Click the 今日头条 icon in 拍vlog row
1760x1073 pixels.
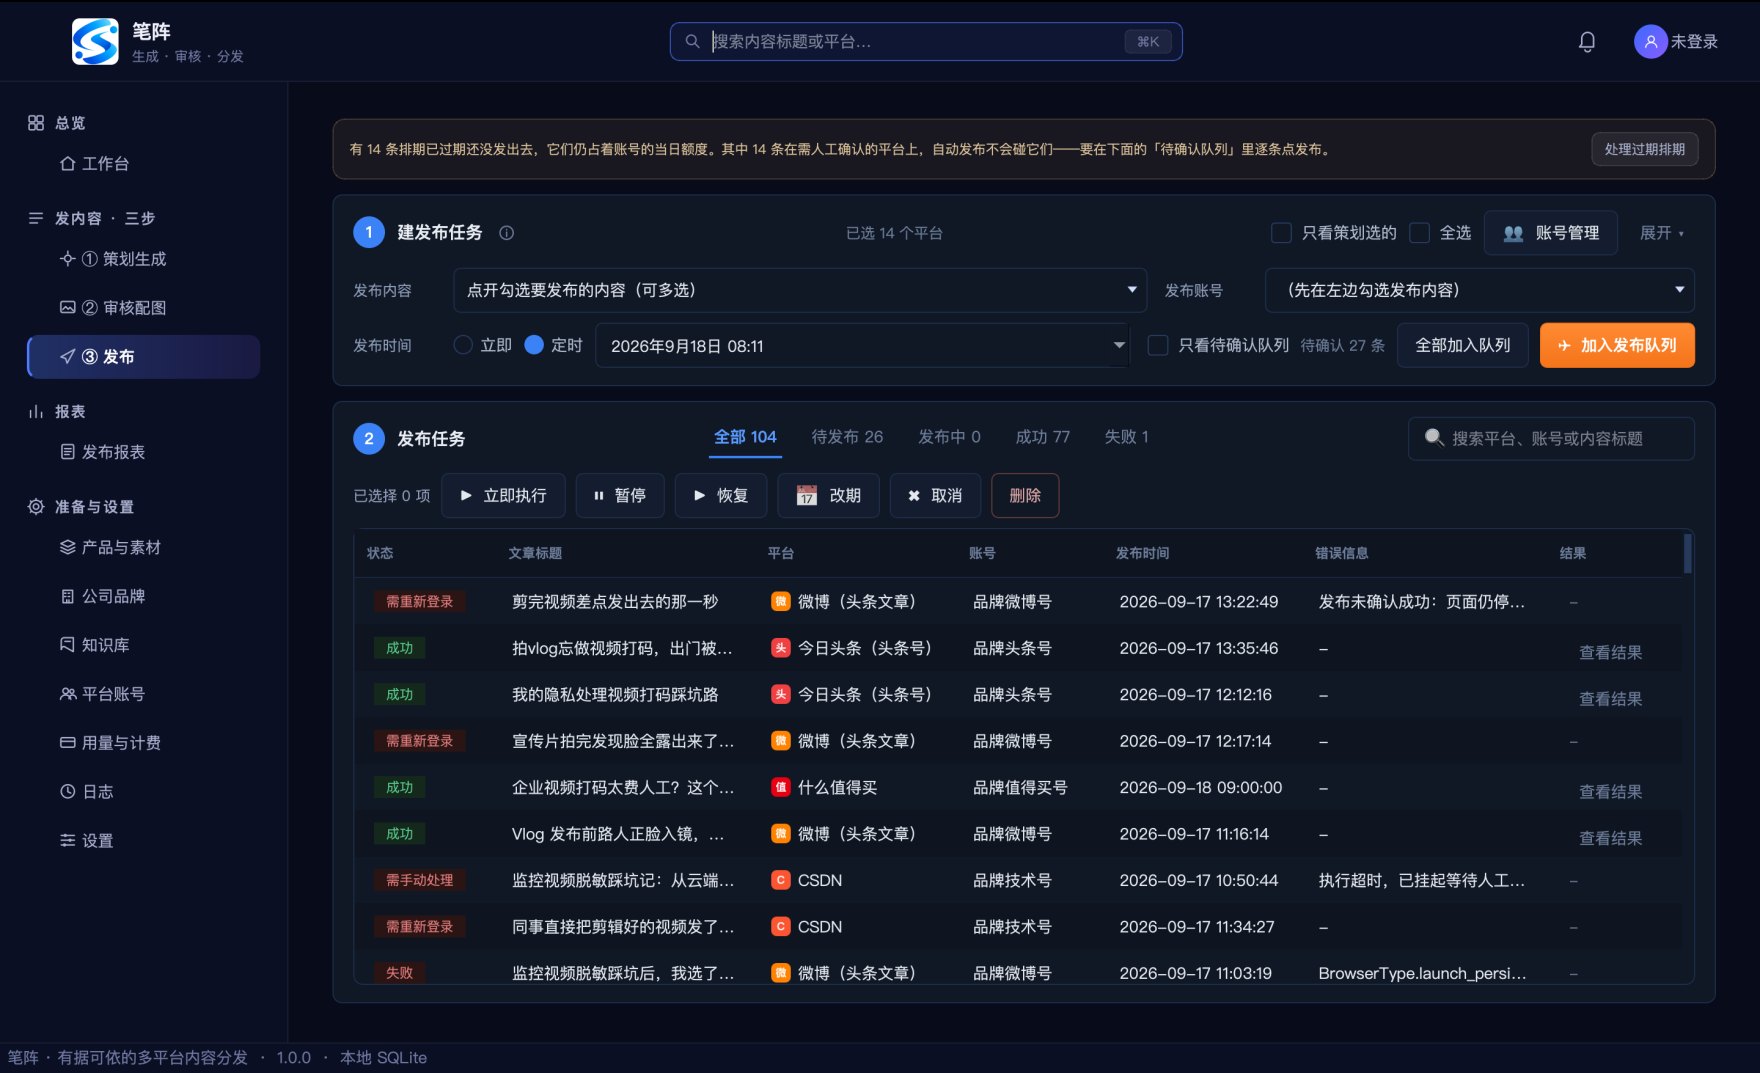click(780, 648)
